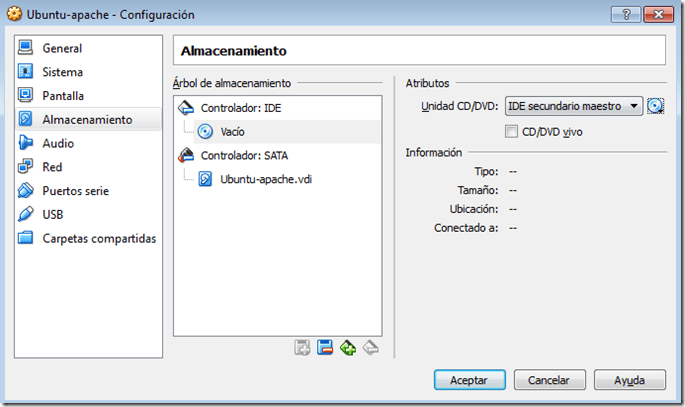Open Audio settings category
The height and width of the screenshot is (407, 685).
58,143
